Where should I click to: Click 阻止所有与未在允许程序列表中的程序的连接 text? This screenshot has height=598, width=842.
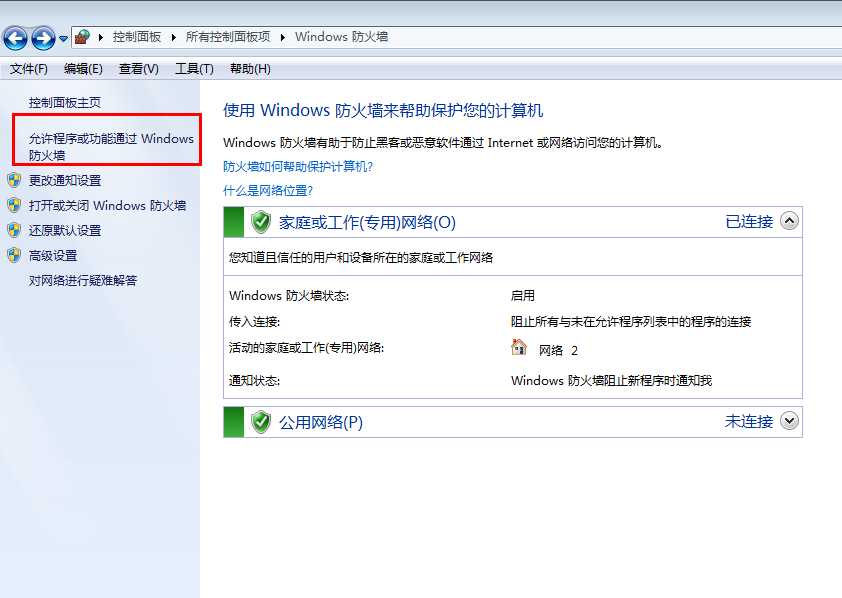630,322
